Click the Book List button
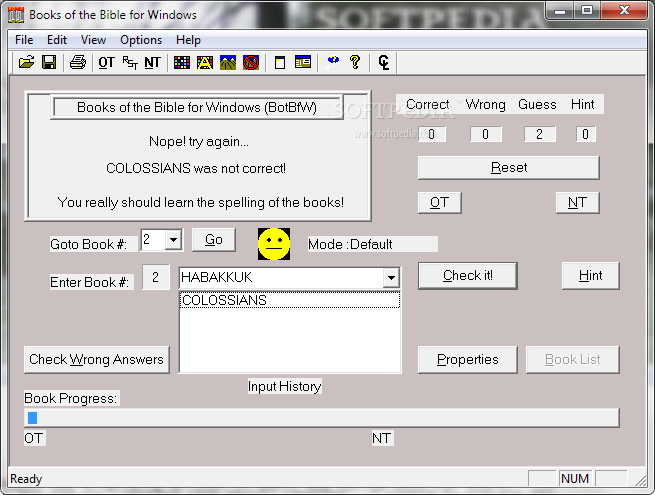655x495 pixels. [x=573, y=360]
